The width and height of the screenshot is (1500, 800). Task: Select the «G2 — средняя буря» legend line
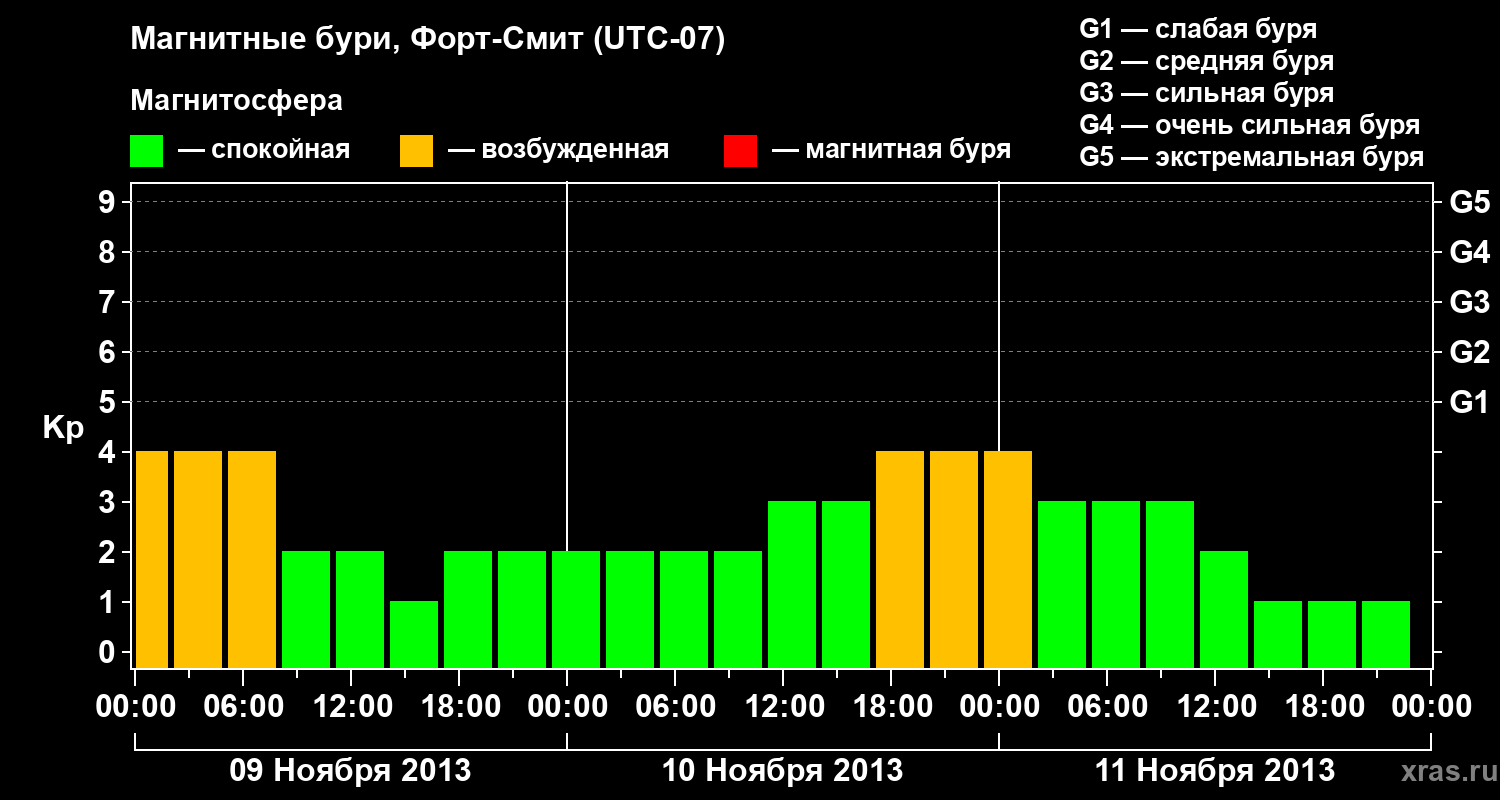(x=1206, y=61)
